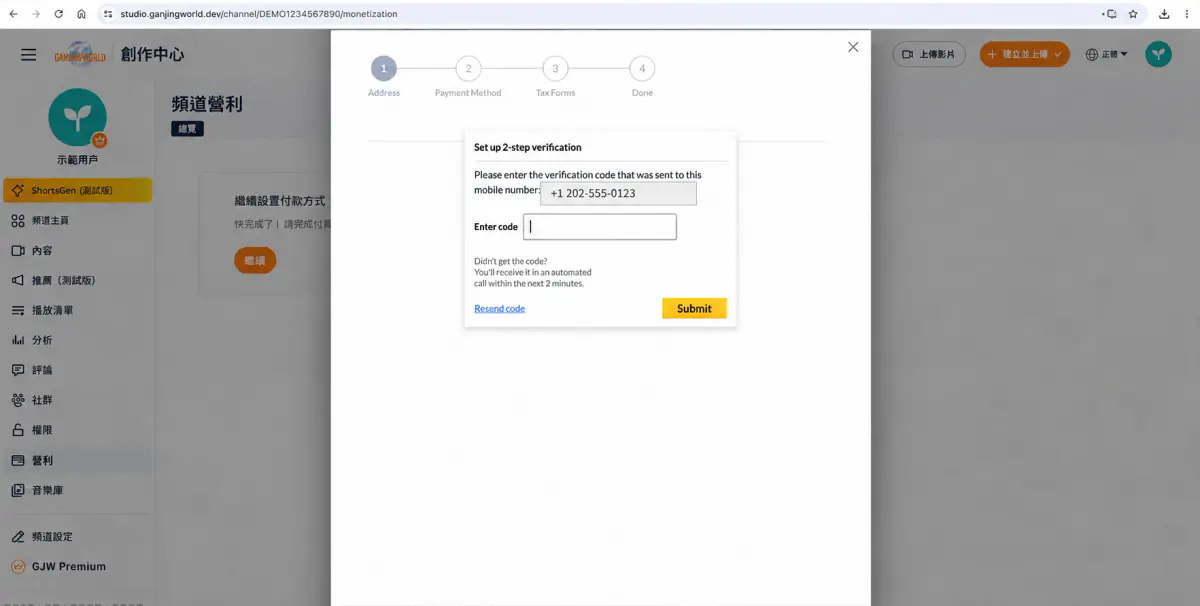Open the 權限 lock icon
1200x606 pixels.
point(18,430)
